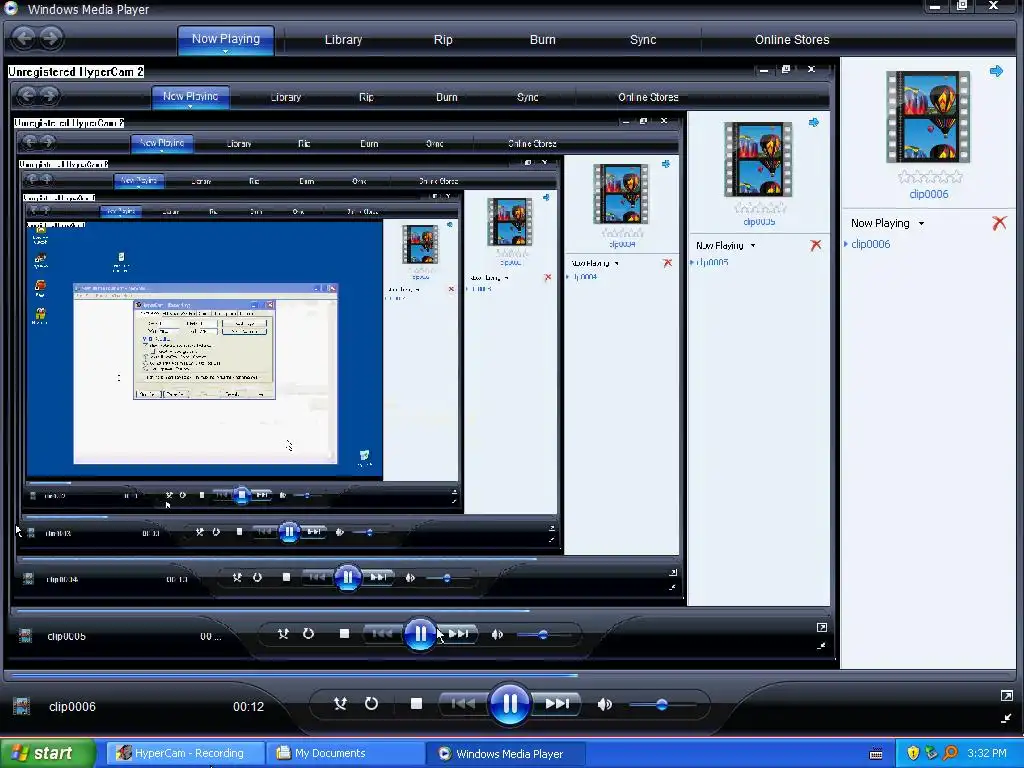Minimize the Windows Media Player window
The width and height of the screenshot is (1024, 768).
pos(935,7)
